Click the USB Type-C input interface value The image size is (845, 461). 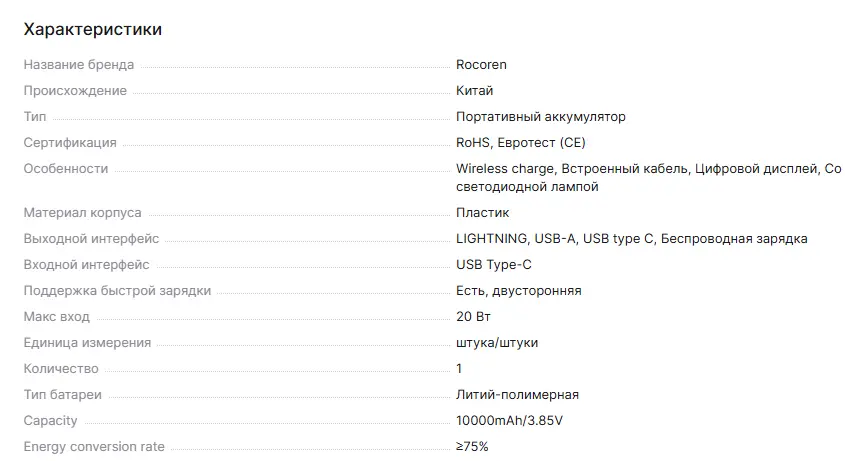click(496, 265)
